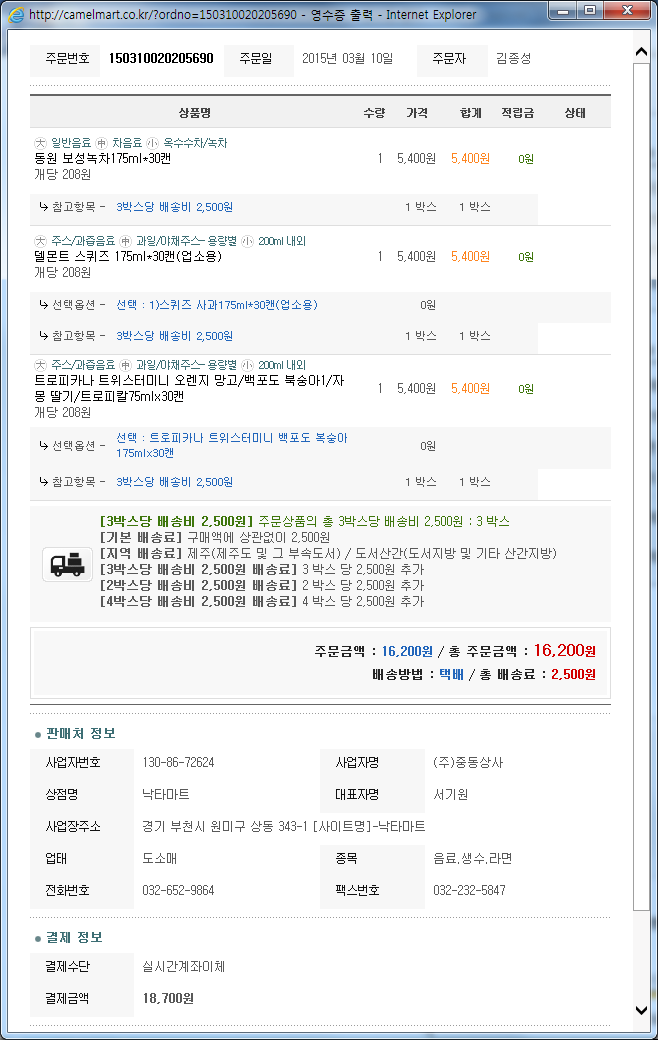
Task: Click option 트로피카나 트위스터미니 백포도 복숭아
Action: (x=231, y=445)
